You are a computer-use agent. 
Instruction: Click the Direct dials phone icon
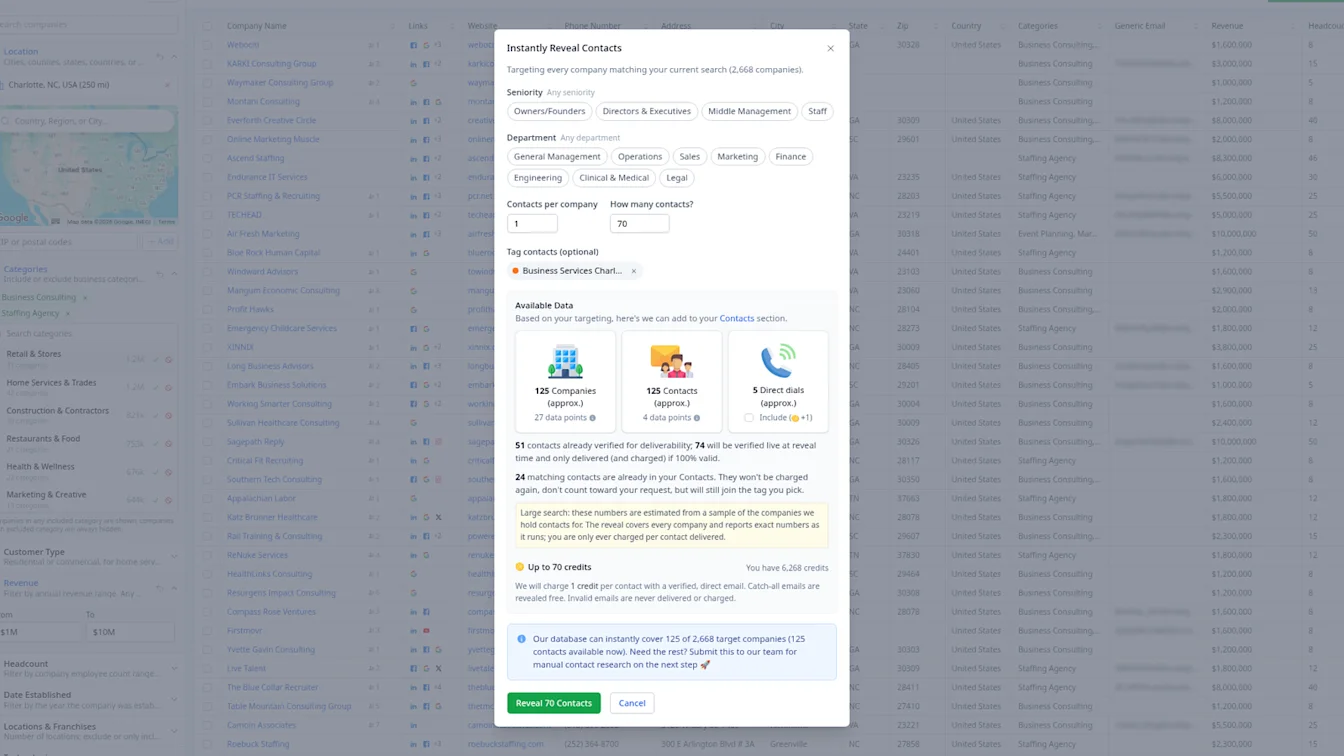click(x=778, y=360)
